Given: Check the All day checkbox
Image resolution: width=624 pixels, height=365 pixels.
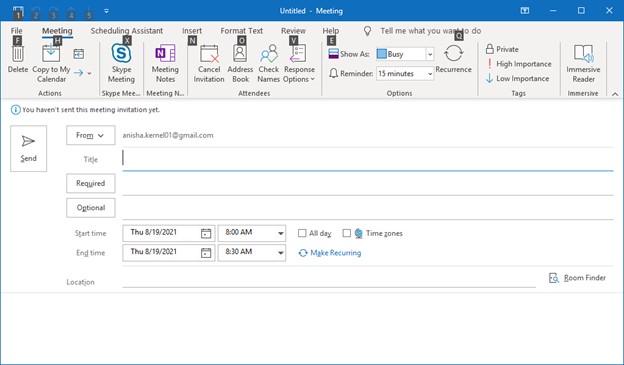Looking at the screenshot, I should tap(302, 233).
